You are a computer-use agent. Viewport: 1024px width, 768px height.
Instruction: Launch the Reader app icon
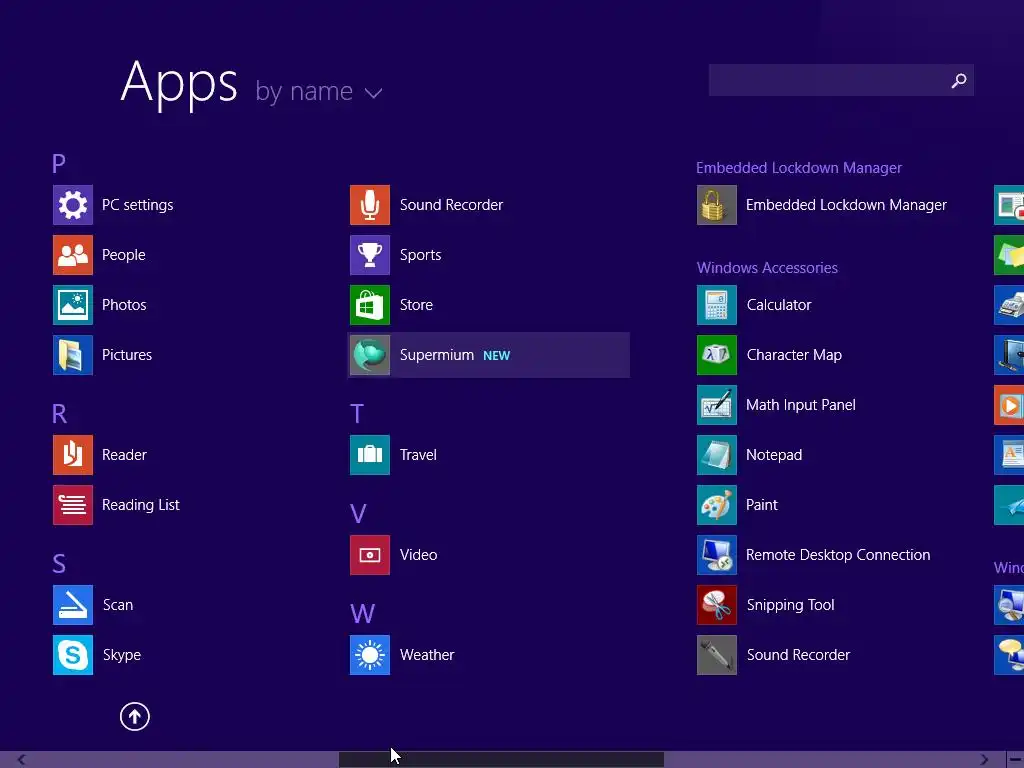(x=72, y=455)
